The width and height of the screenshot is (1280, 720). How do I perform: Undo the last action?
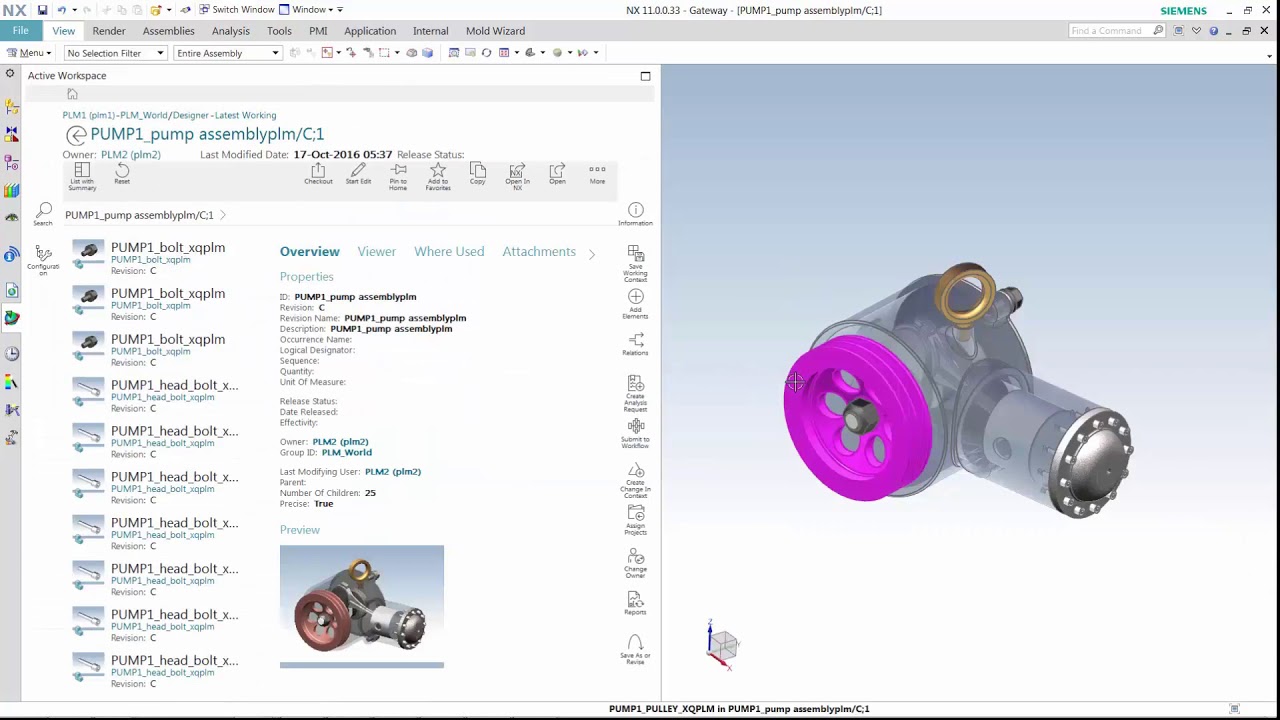pos(61,10)
